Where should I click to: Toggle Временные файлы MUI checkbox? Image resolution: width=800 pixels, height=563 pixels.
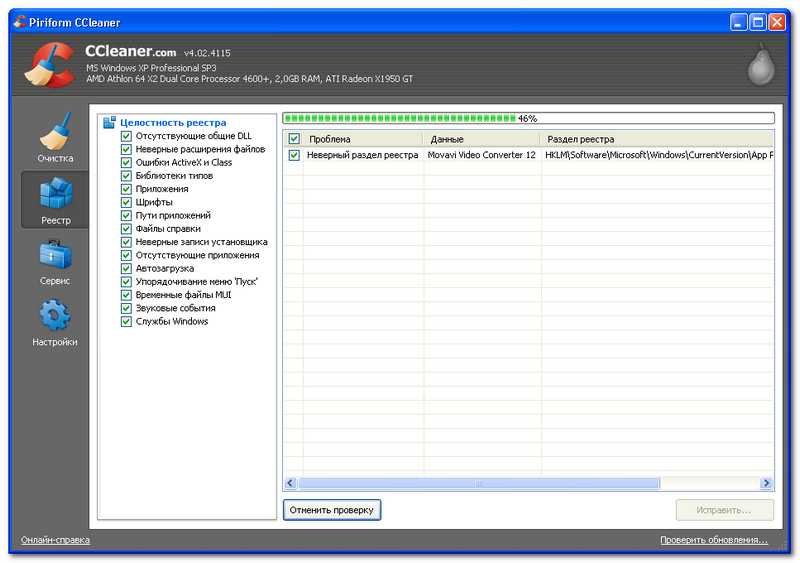(x=126, y=296)
